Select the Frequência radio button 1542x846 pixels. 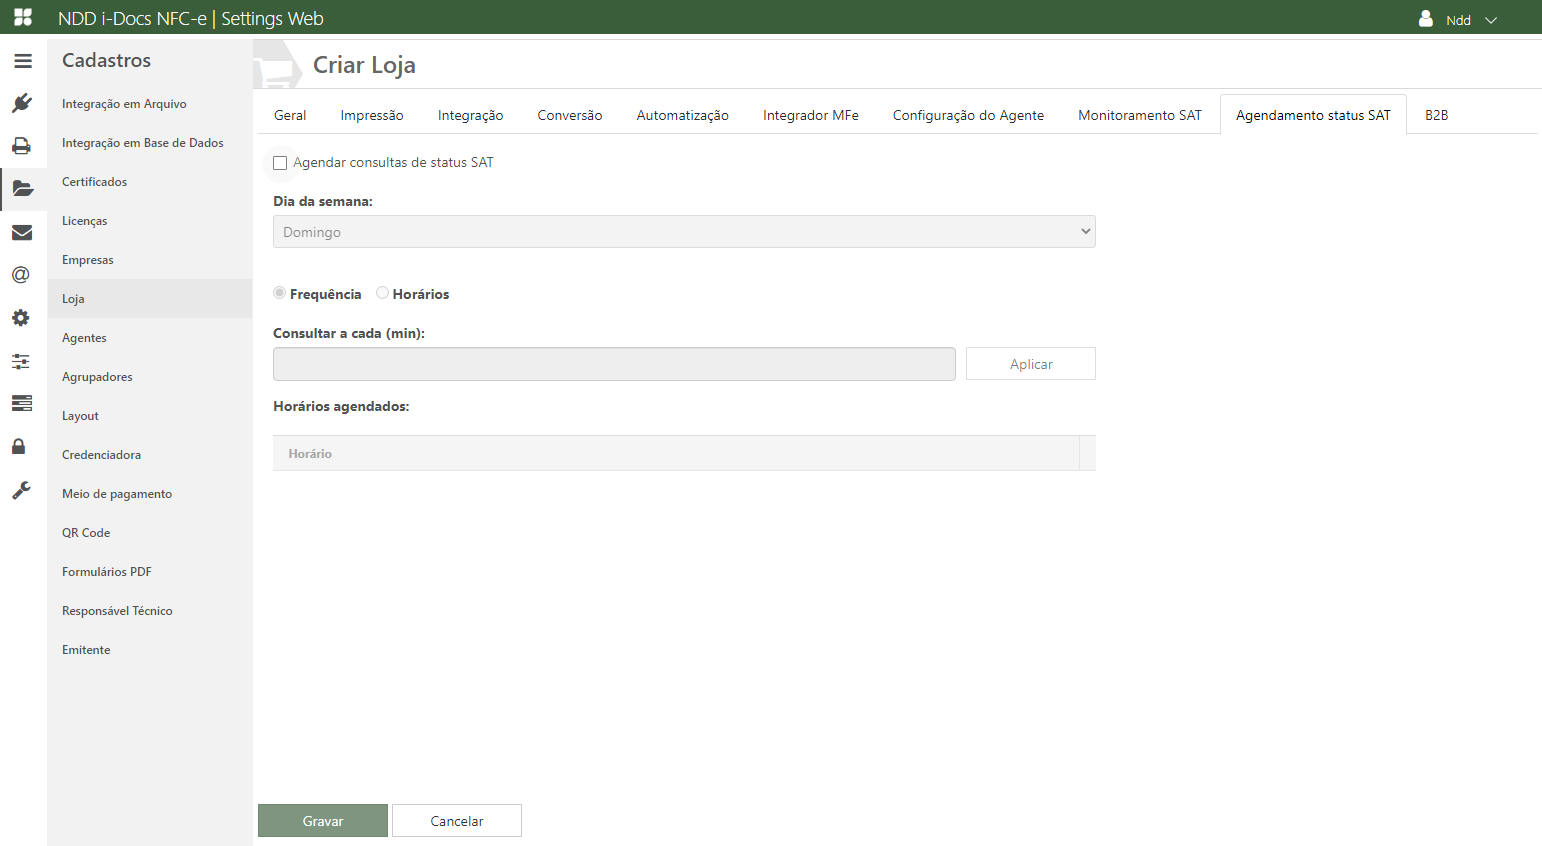pyautogui.click(x=280, y=293)
